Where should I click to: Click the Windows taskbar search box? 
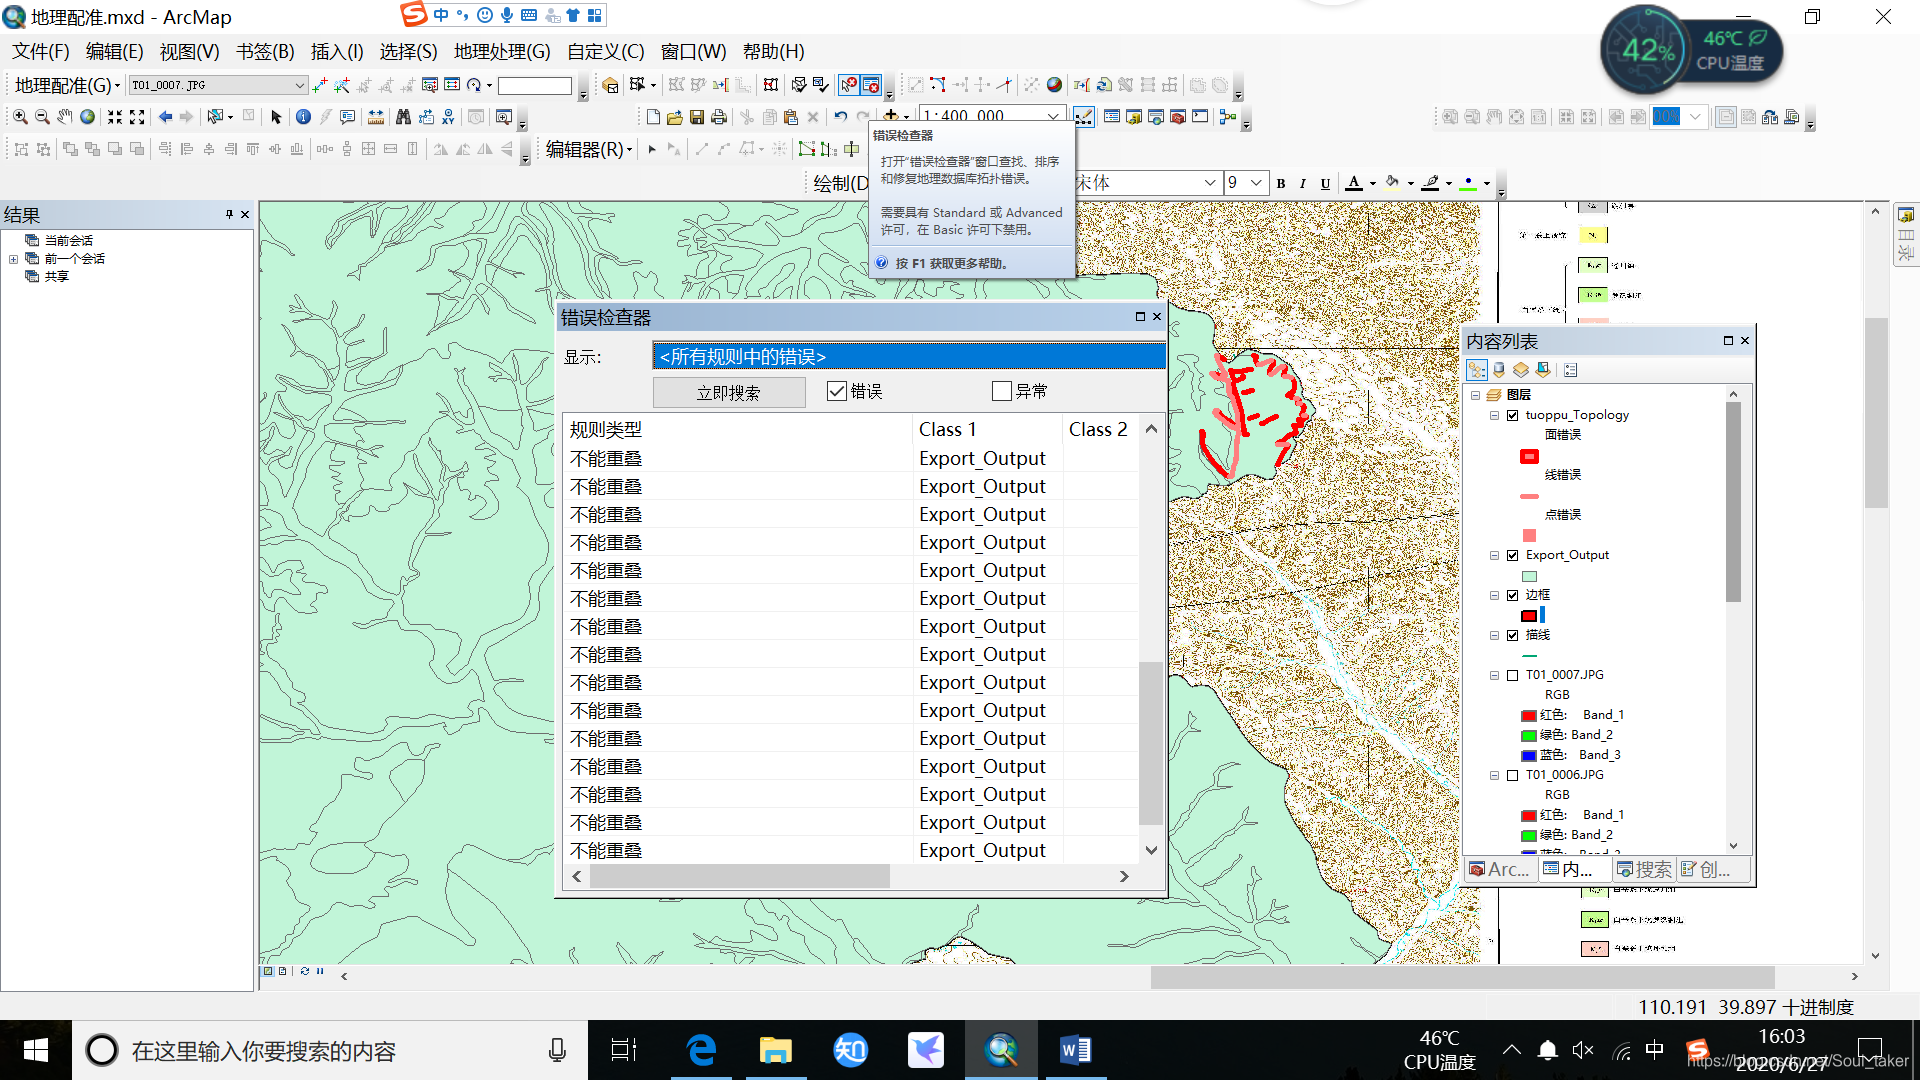click(330, 1050)
